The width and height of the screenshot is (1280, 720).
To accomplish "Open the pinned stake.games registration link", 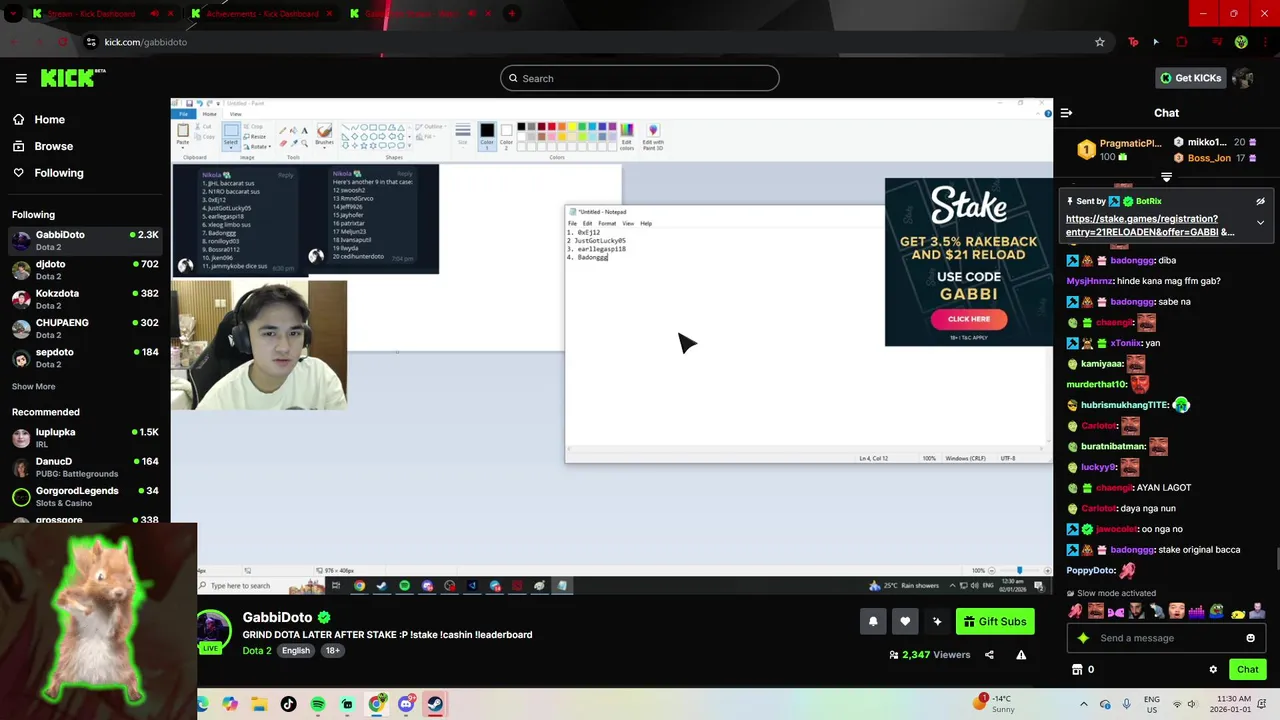I will [x=1150, y=225].
